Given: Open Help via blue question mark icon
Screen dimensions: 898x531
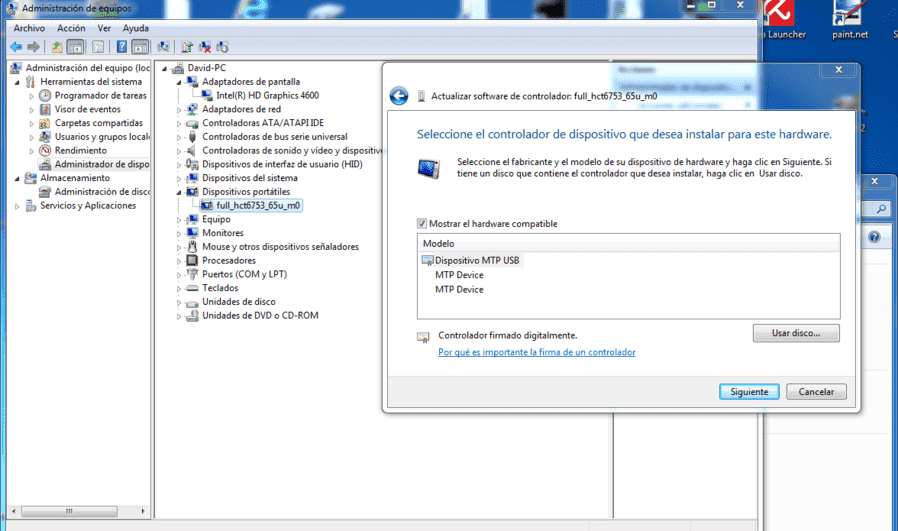Looking at the screenshot, I should [121, 47].
